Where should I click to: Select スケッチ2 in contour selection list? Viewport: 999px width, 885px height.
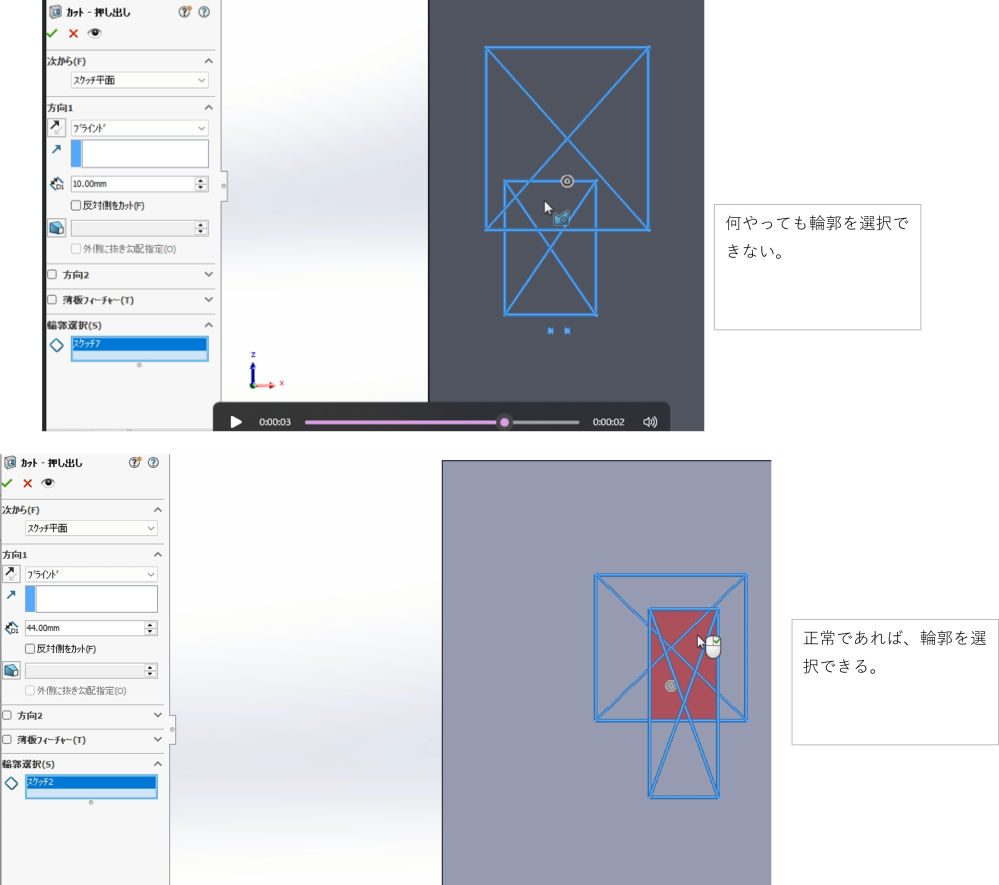click(91, 782)
